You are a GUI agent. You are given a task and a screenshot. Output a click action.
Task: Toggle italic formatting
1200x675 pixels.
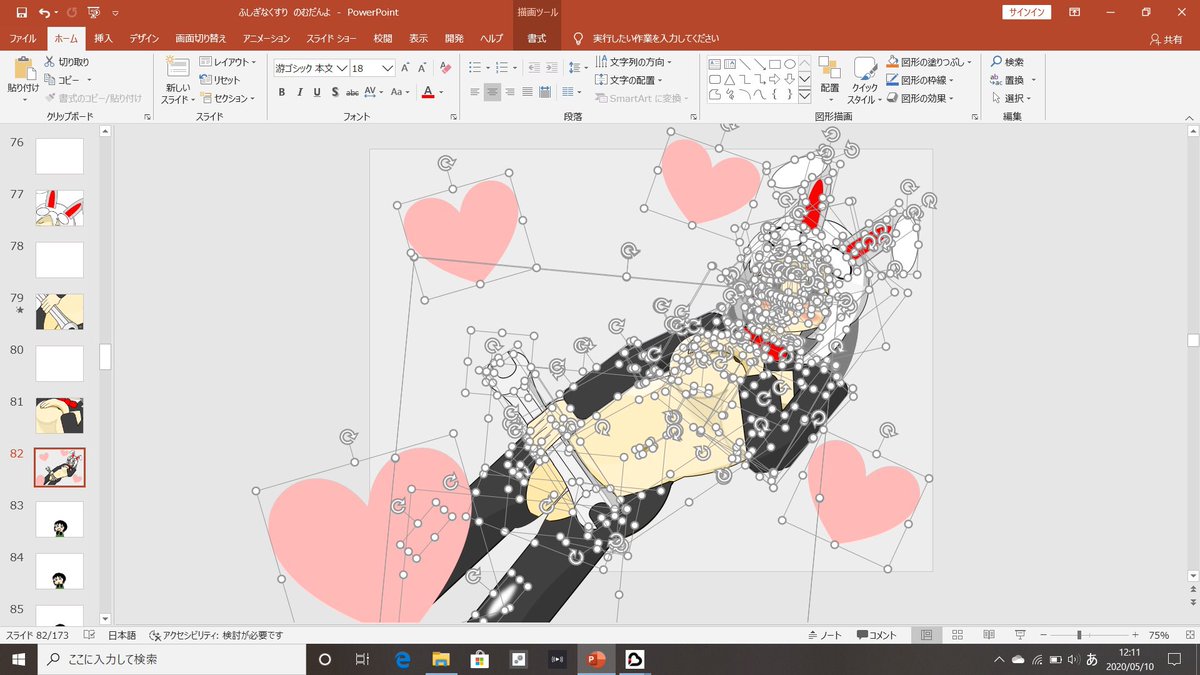[299, 92]
